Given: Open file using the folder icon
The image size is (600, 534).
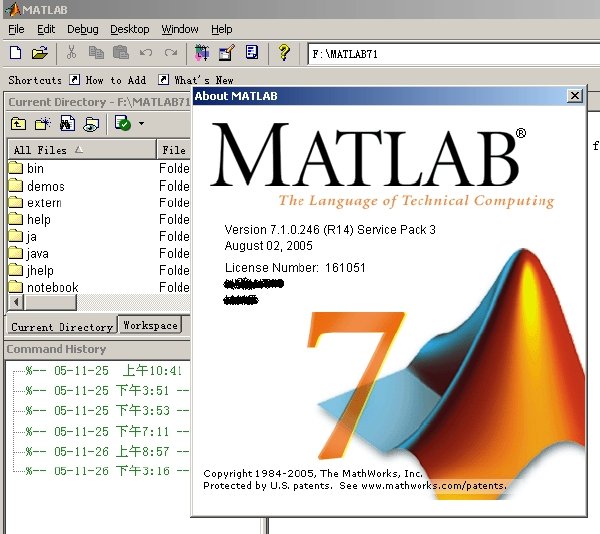Looking at the screenshot, I should 40,52.
